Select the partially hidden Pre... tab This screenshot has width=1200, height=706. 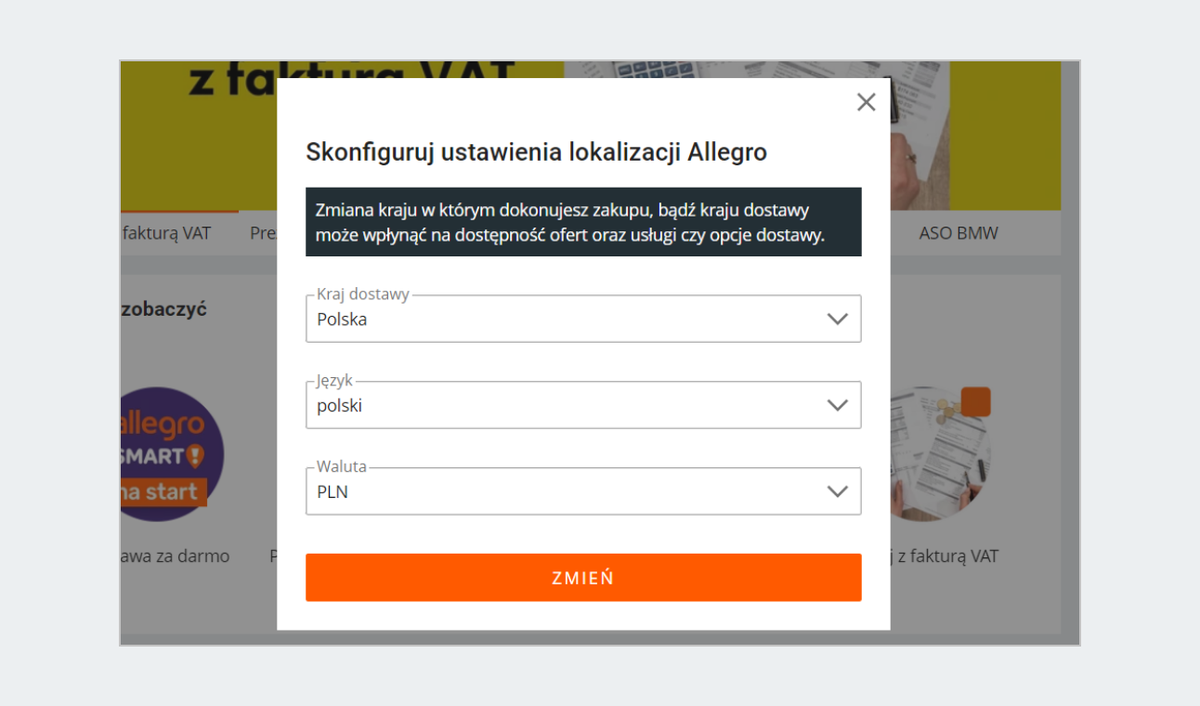262,234
